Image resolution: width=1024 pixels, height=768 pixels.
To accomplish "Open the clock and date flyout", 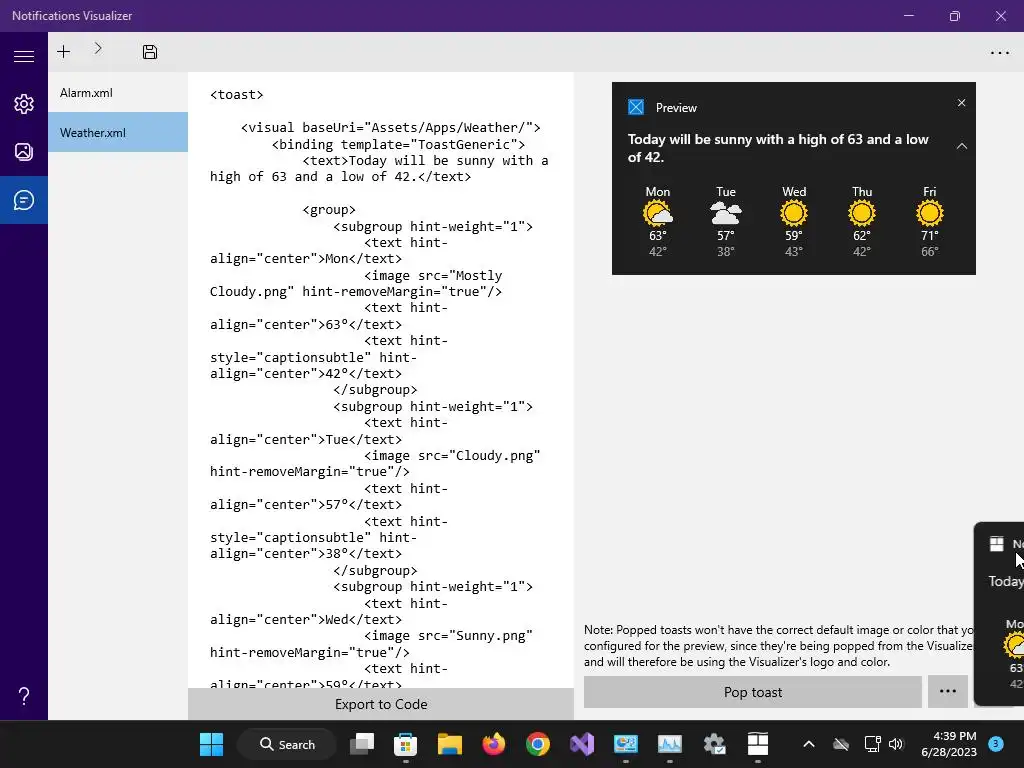I will click(x=949, y=744).
